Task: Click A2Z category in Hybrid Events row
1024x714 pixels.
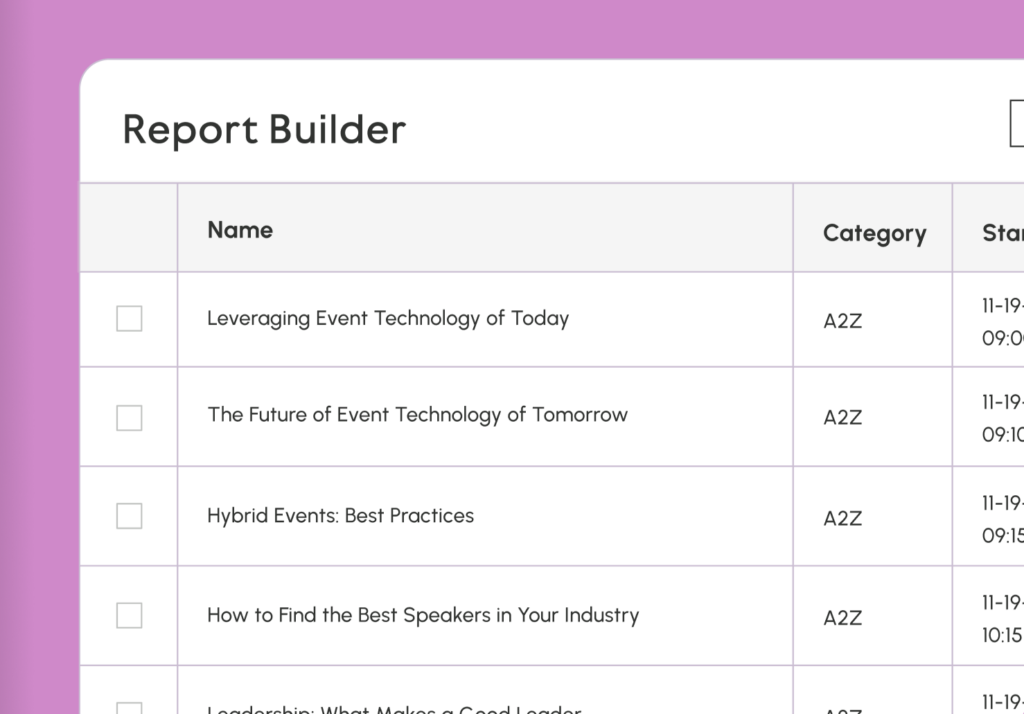Action: pyautogui.click(x=842, y=518)
